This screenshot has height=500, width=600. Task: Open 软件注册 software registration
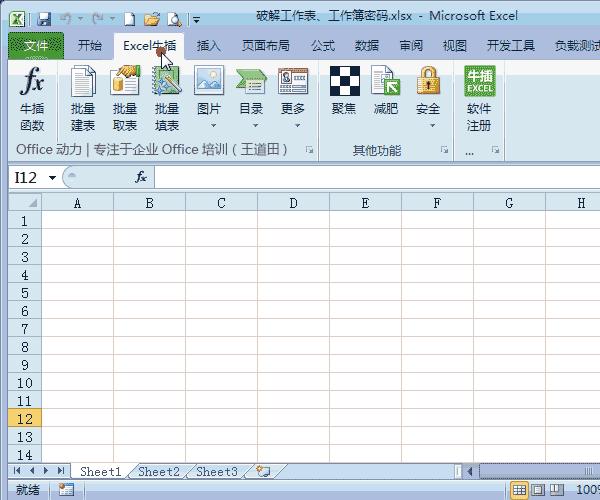(x=479, y=99)
